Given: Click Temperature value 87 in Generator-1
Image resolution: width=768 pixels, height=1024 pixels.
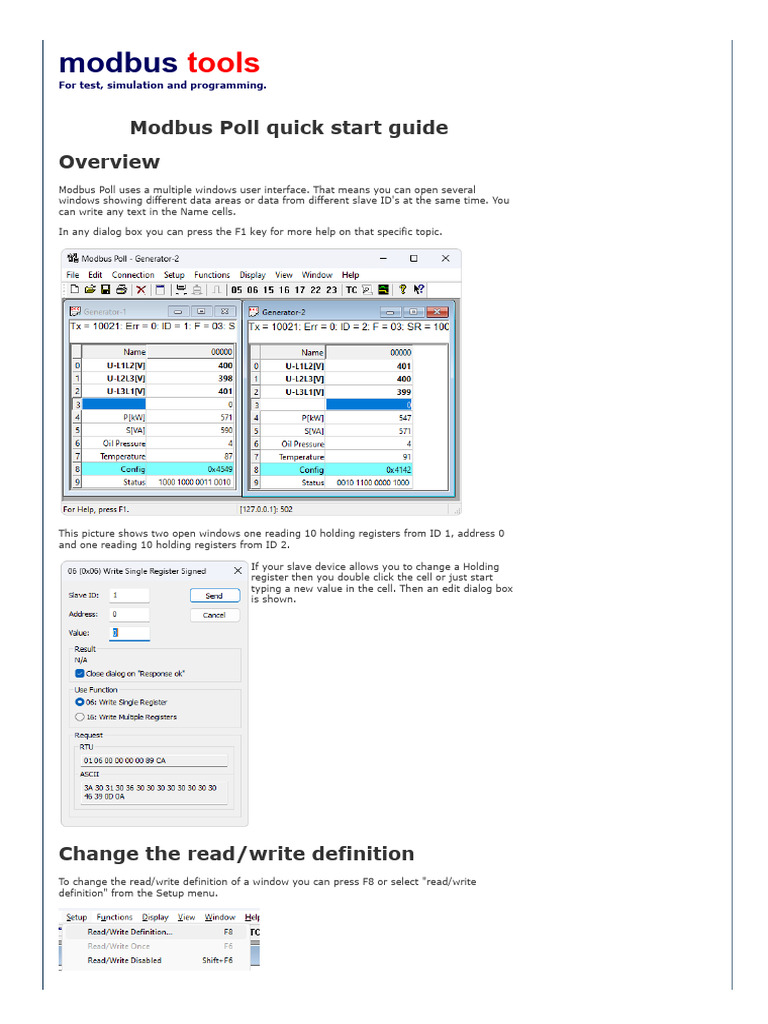Looking at the screenshot, I should pyautogui.click(x=190, y=456).
